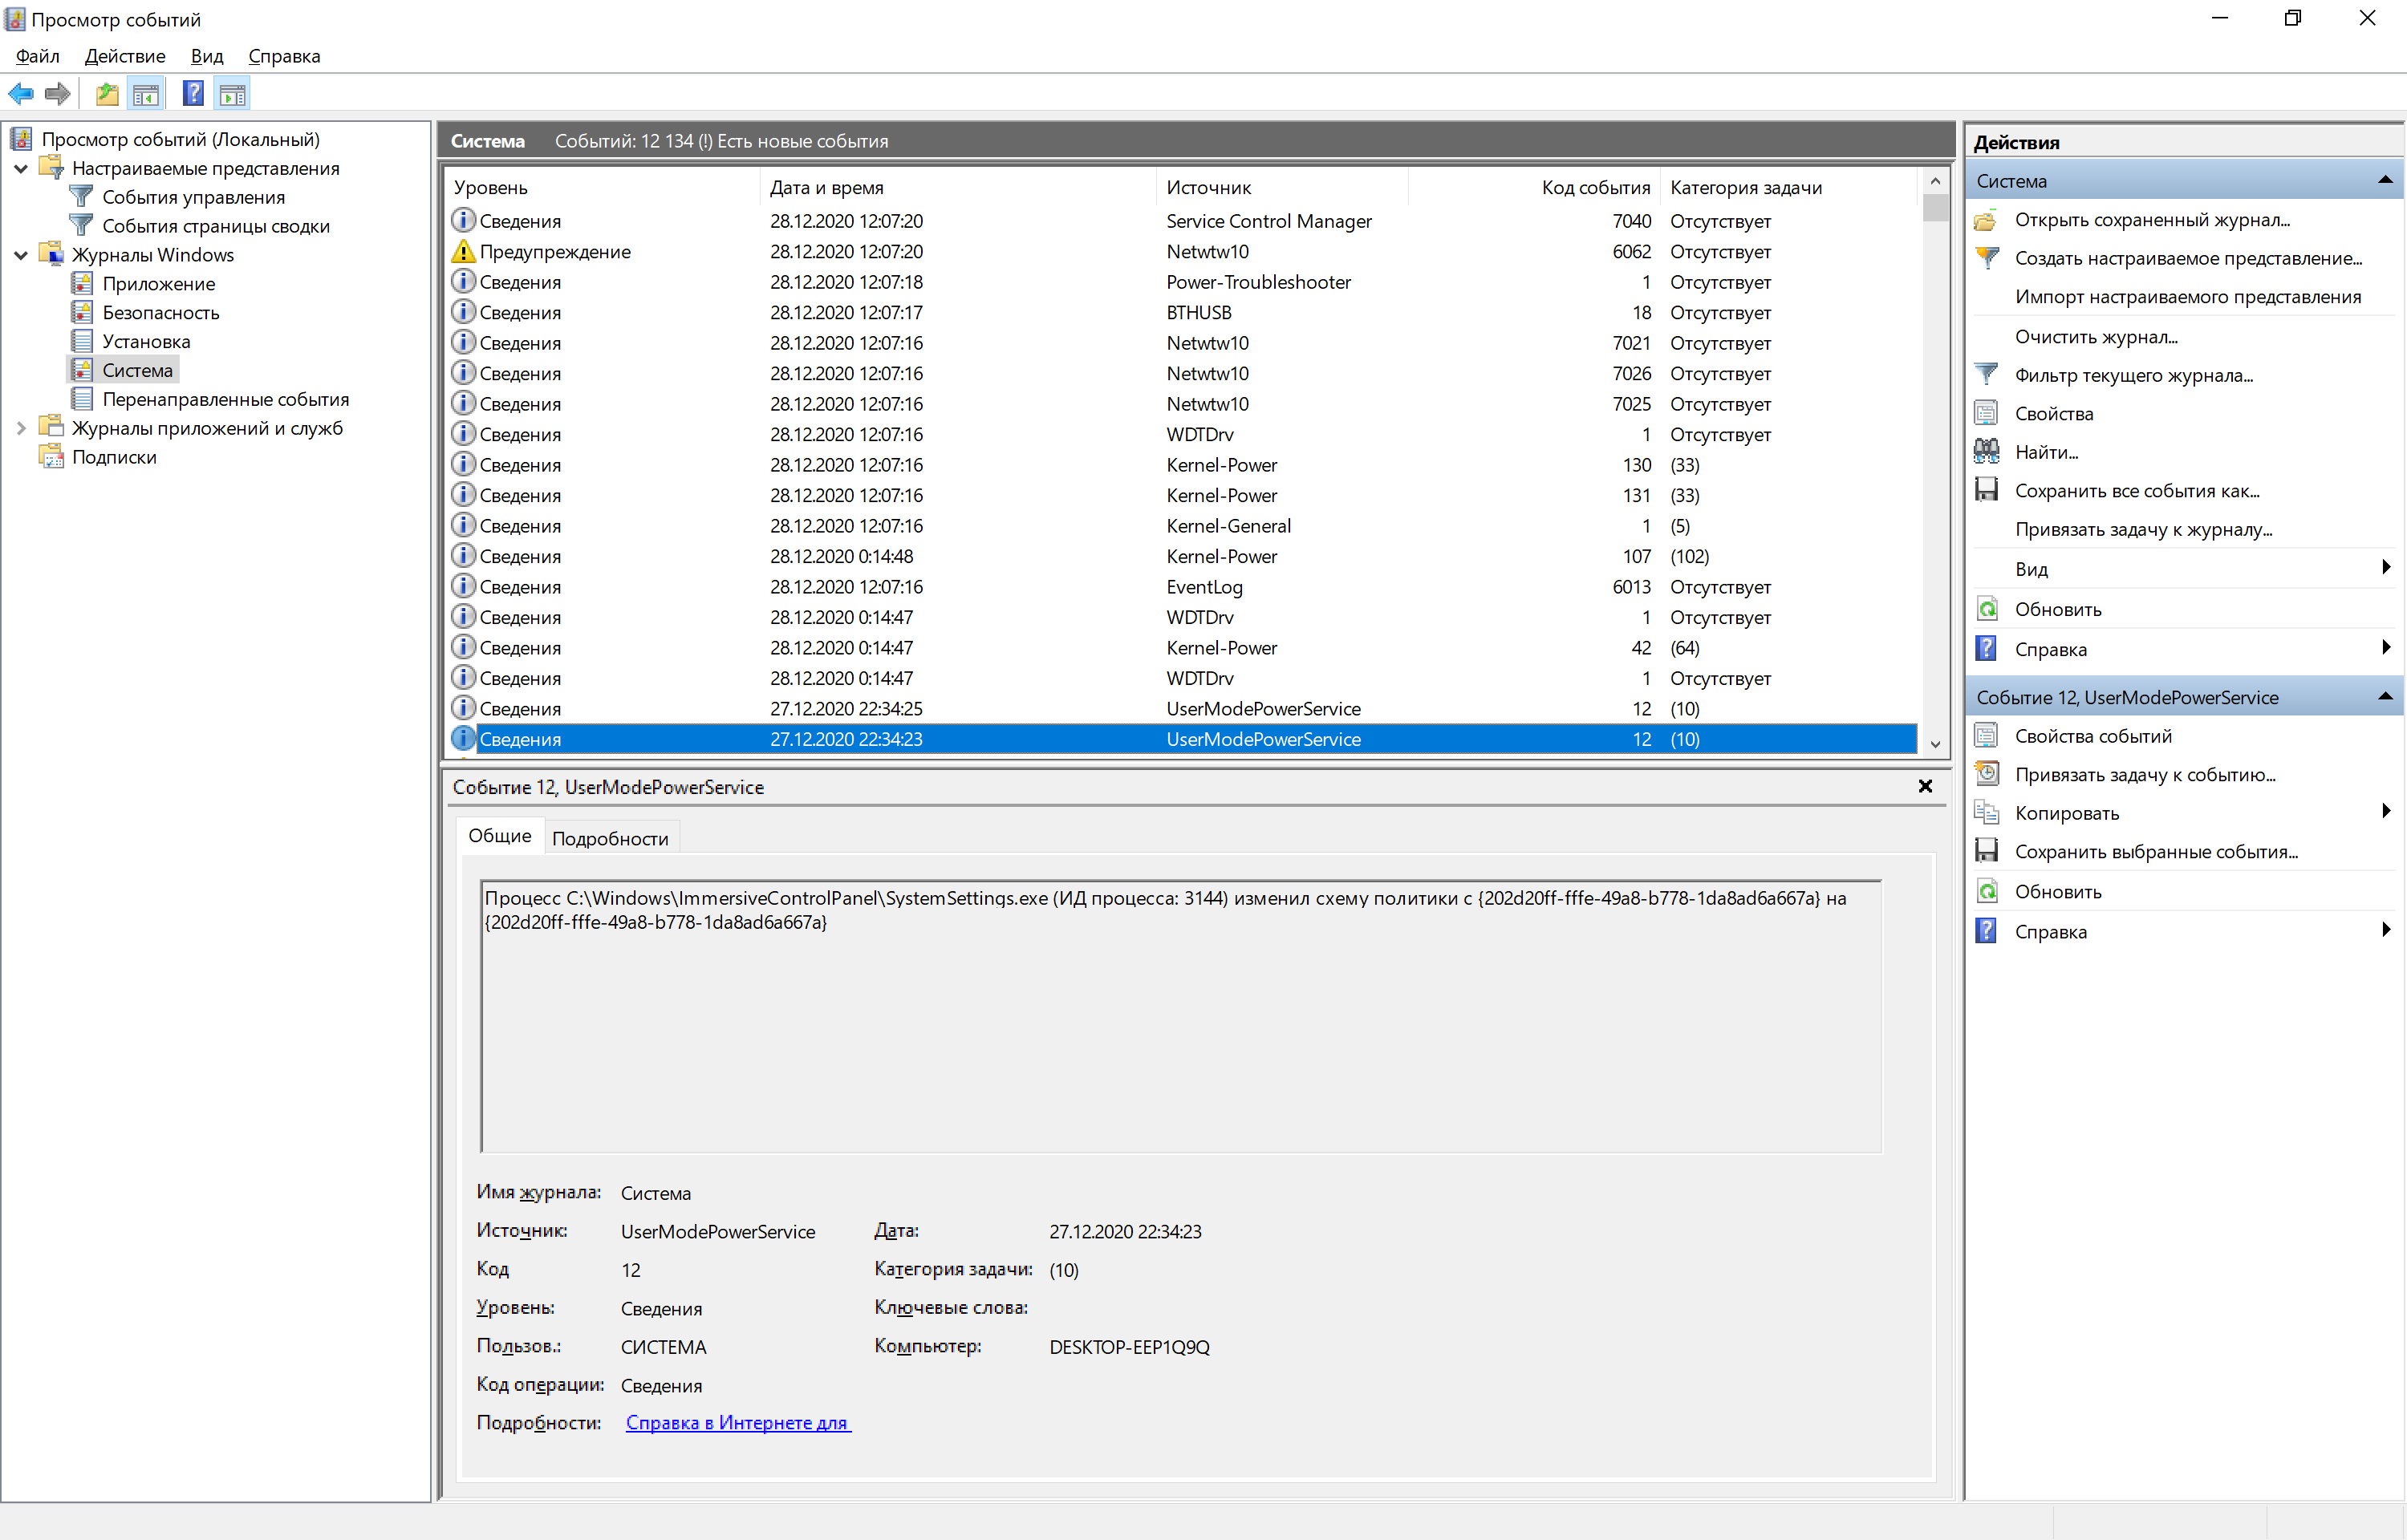2407x1540 pixels.
Task: Expand Журналы приложений и служб node
Action: [x=21, y=428]
